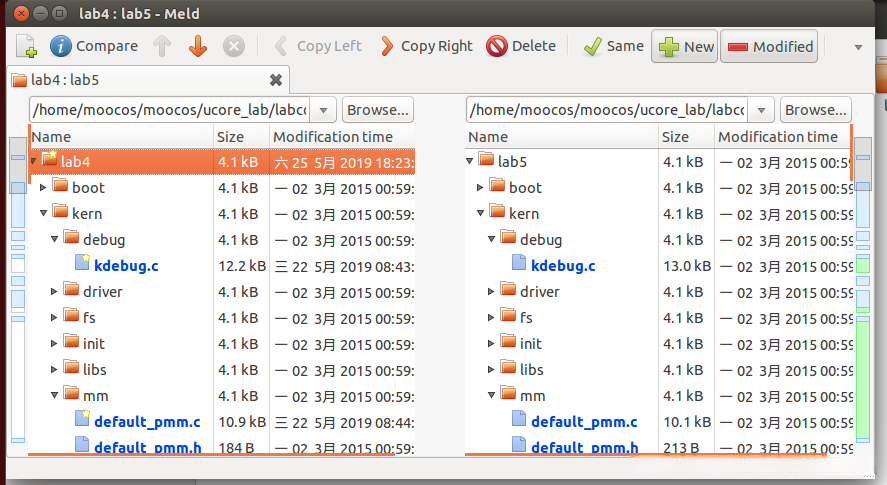Select the init folder icon in lab4 pane
The height and width of the screenshot is (485, 887).
pyautogui.click(x=71, y=341)
